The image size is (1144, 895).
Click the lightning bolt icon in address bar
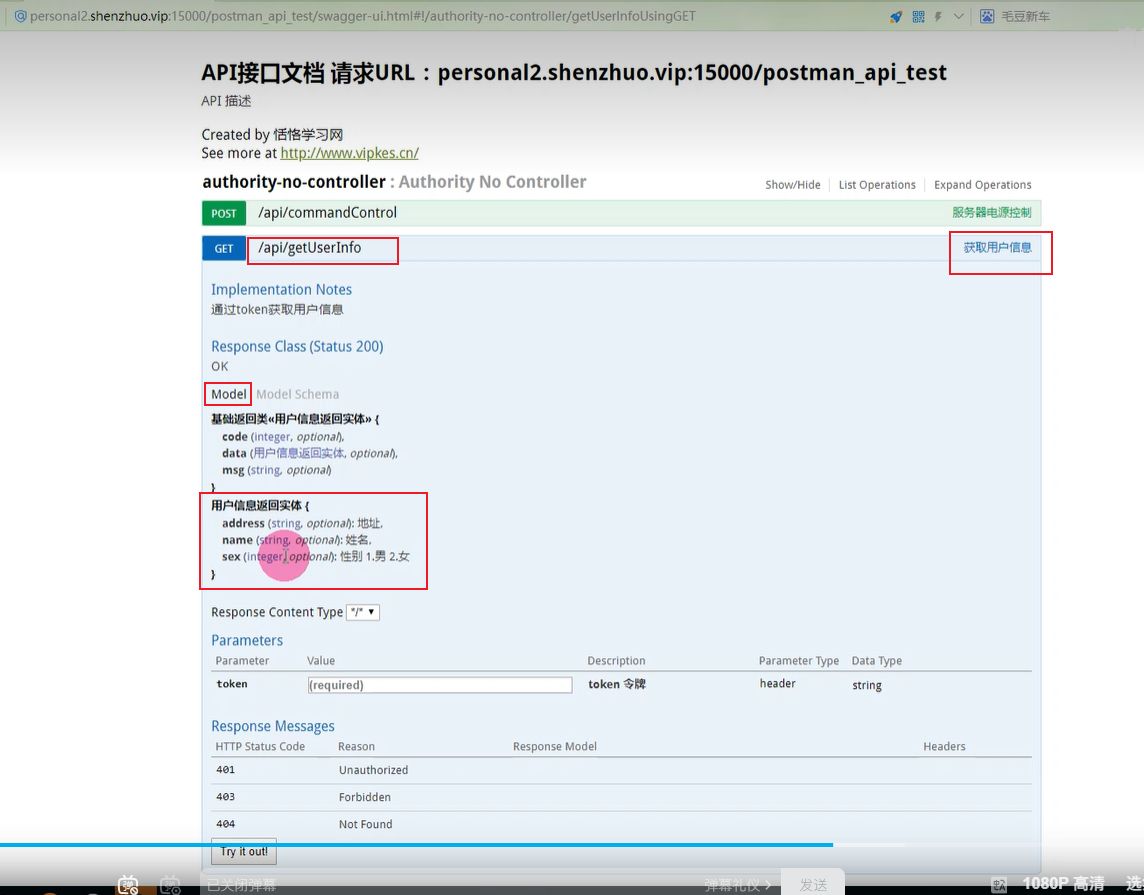tap(938, 16)
